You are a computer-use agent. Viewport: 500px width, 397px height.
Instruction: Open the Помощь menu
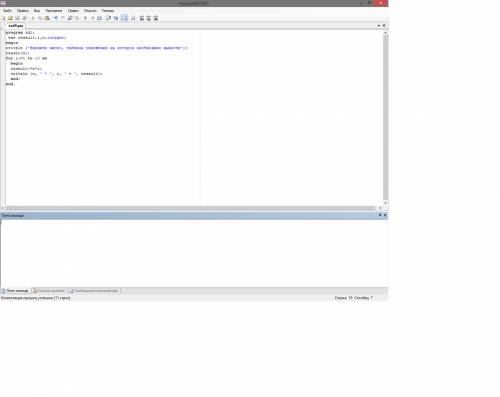coord(108,11)
